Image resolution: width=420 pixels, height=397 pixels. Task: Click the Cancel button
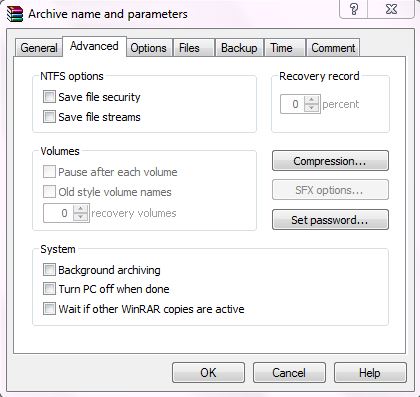[289, 372]
